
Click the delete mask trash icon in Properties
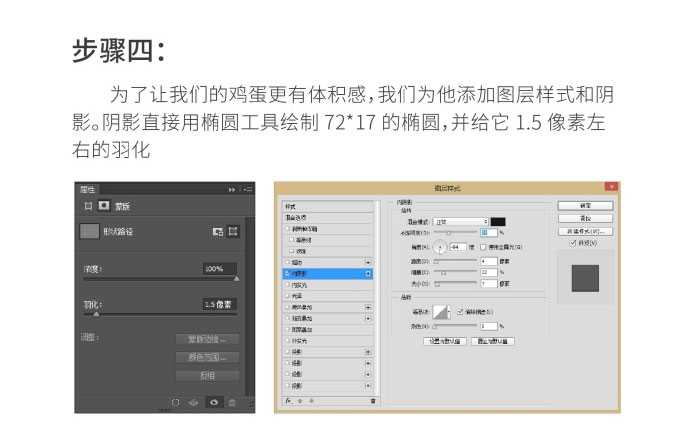tap(232, 402)
